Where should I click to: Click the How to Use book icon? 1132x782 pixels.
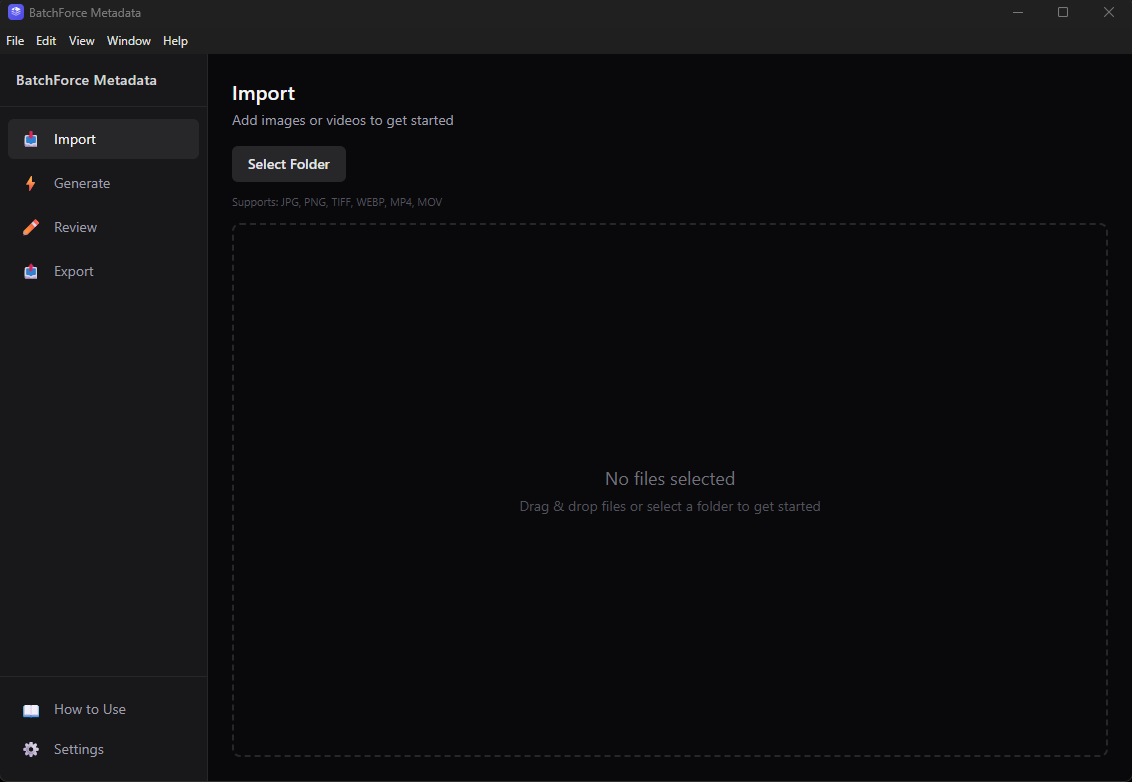(x=31, y=709)
